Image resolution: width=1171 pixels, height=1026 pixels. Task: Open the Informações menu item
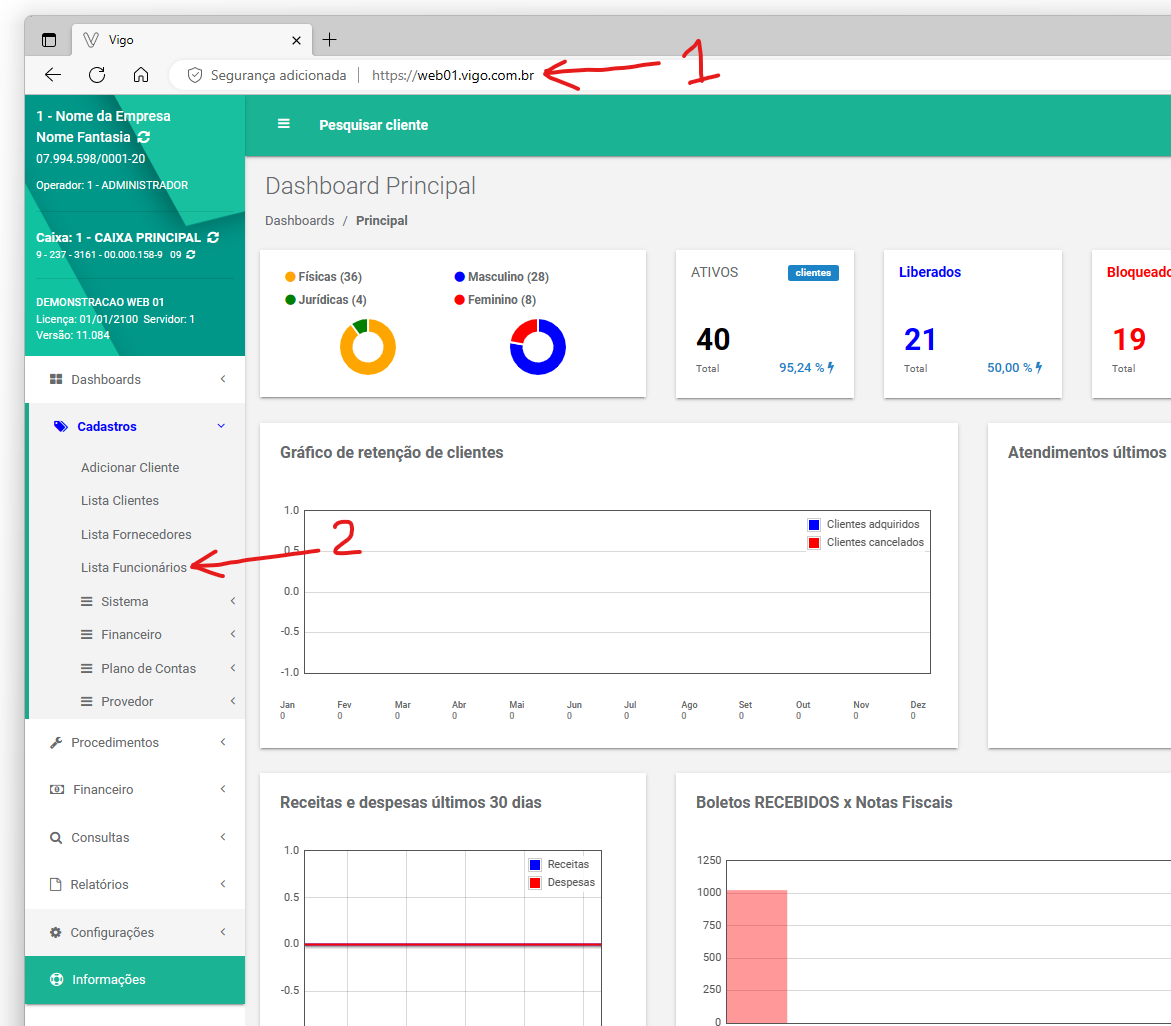coord(134,980)
